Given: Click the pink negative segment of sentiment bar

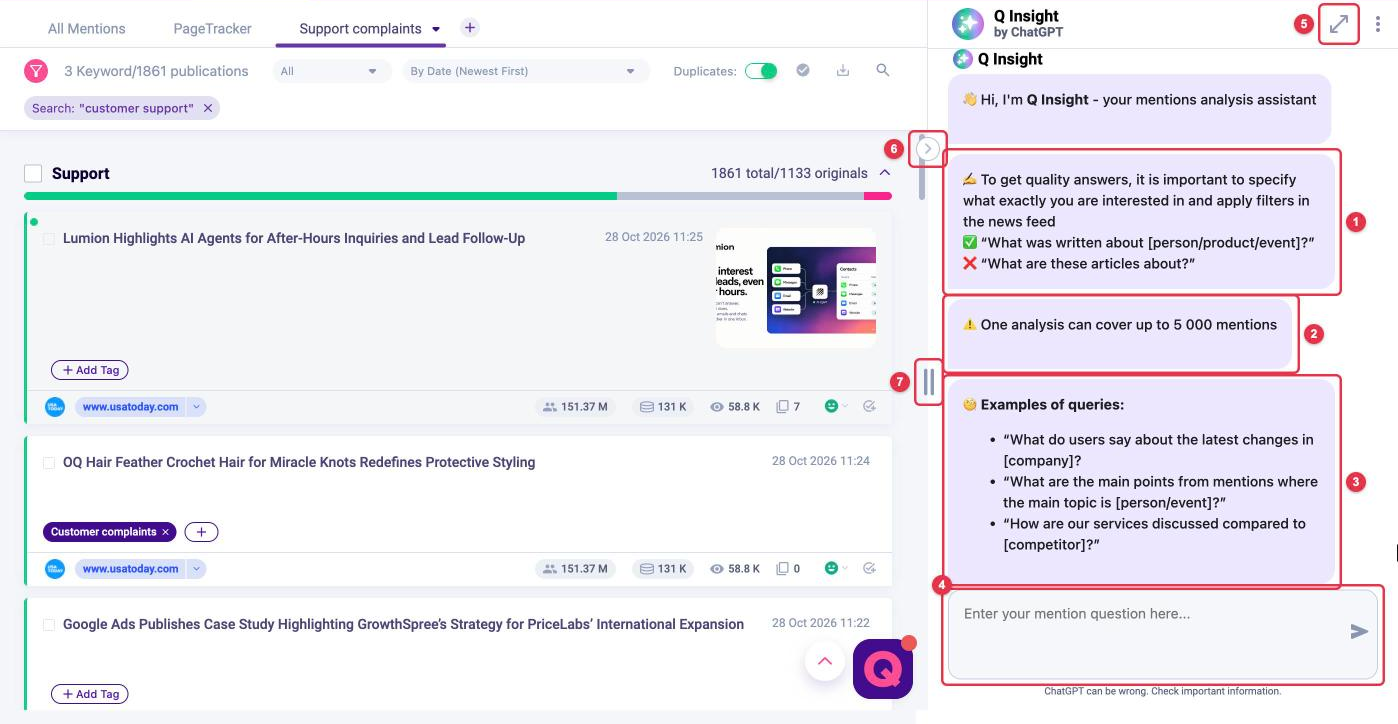Looking at the screenshot, I should 878,196.
